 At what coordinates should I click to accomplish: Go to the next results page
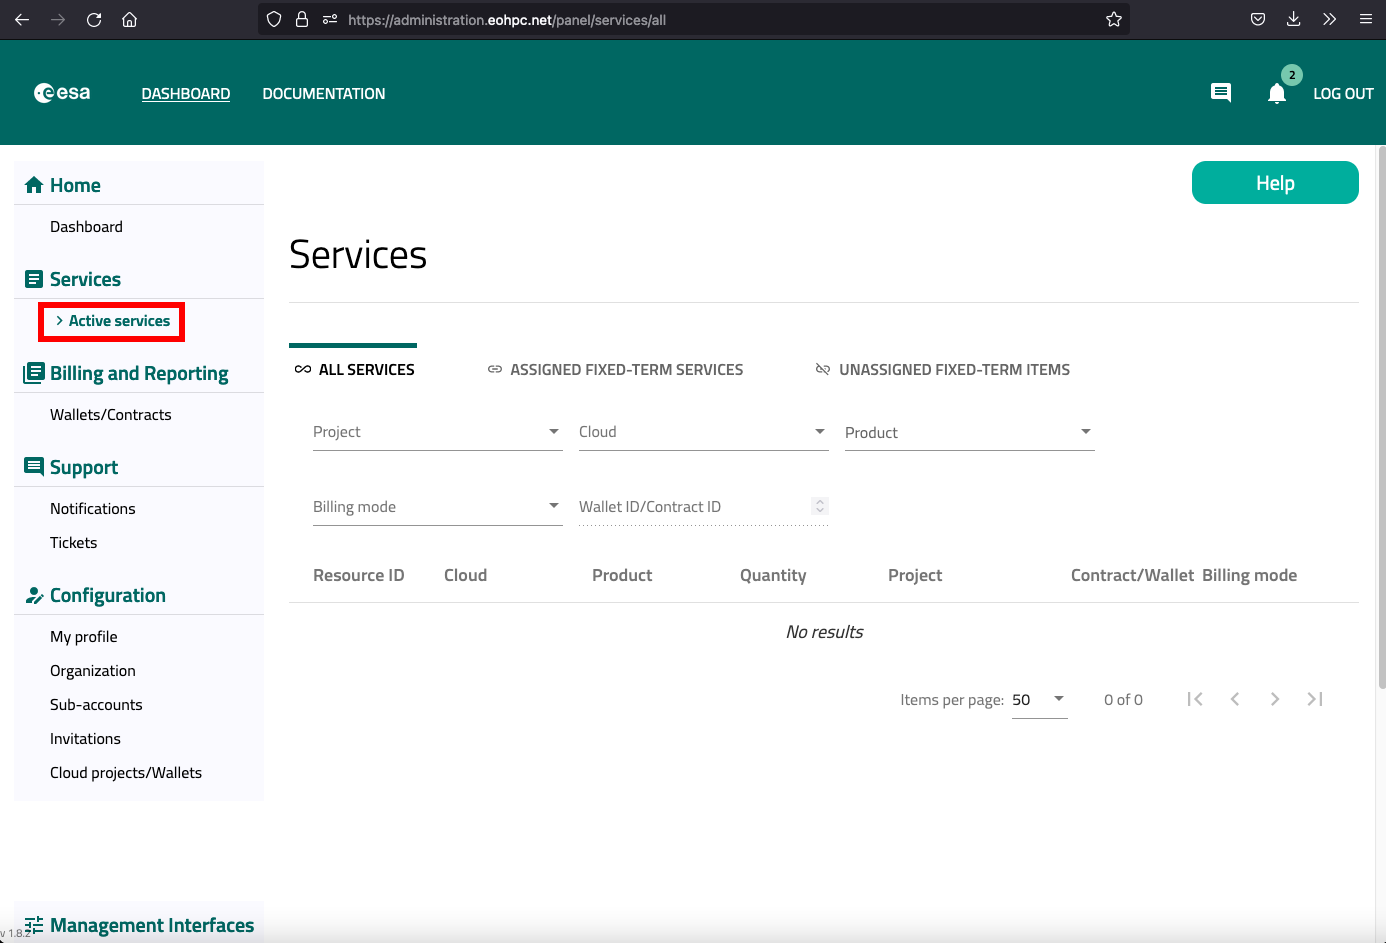pyautogui.click(x=1275, y=699)
